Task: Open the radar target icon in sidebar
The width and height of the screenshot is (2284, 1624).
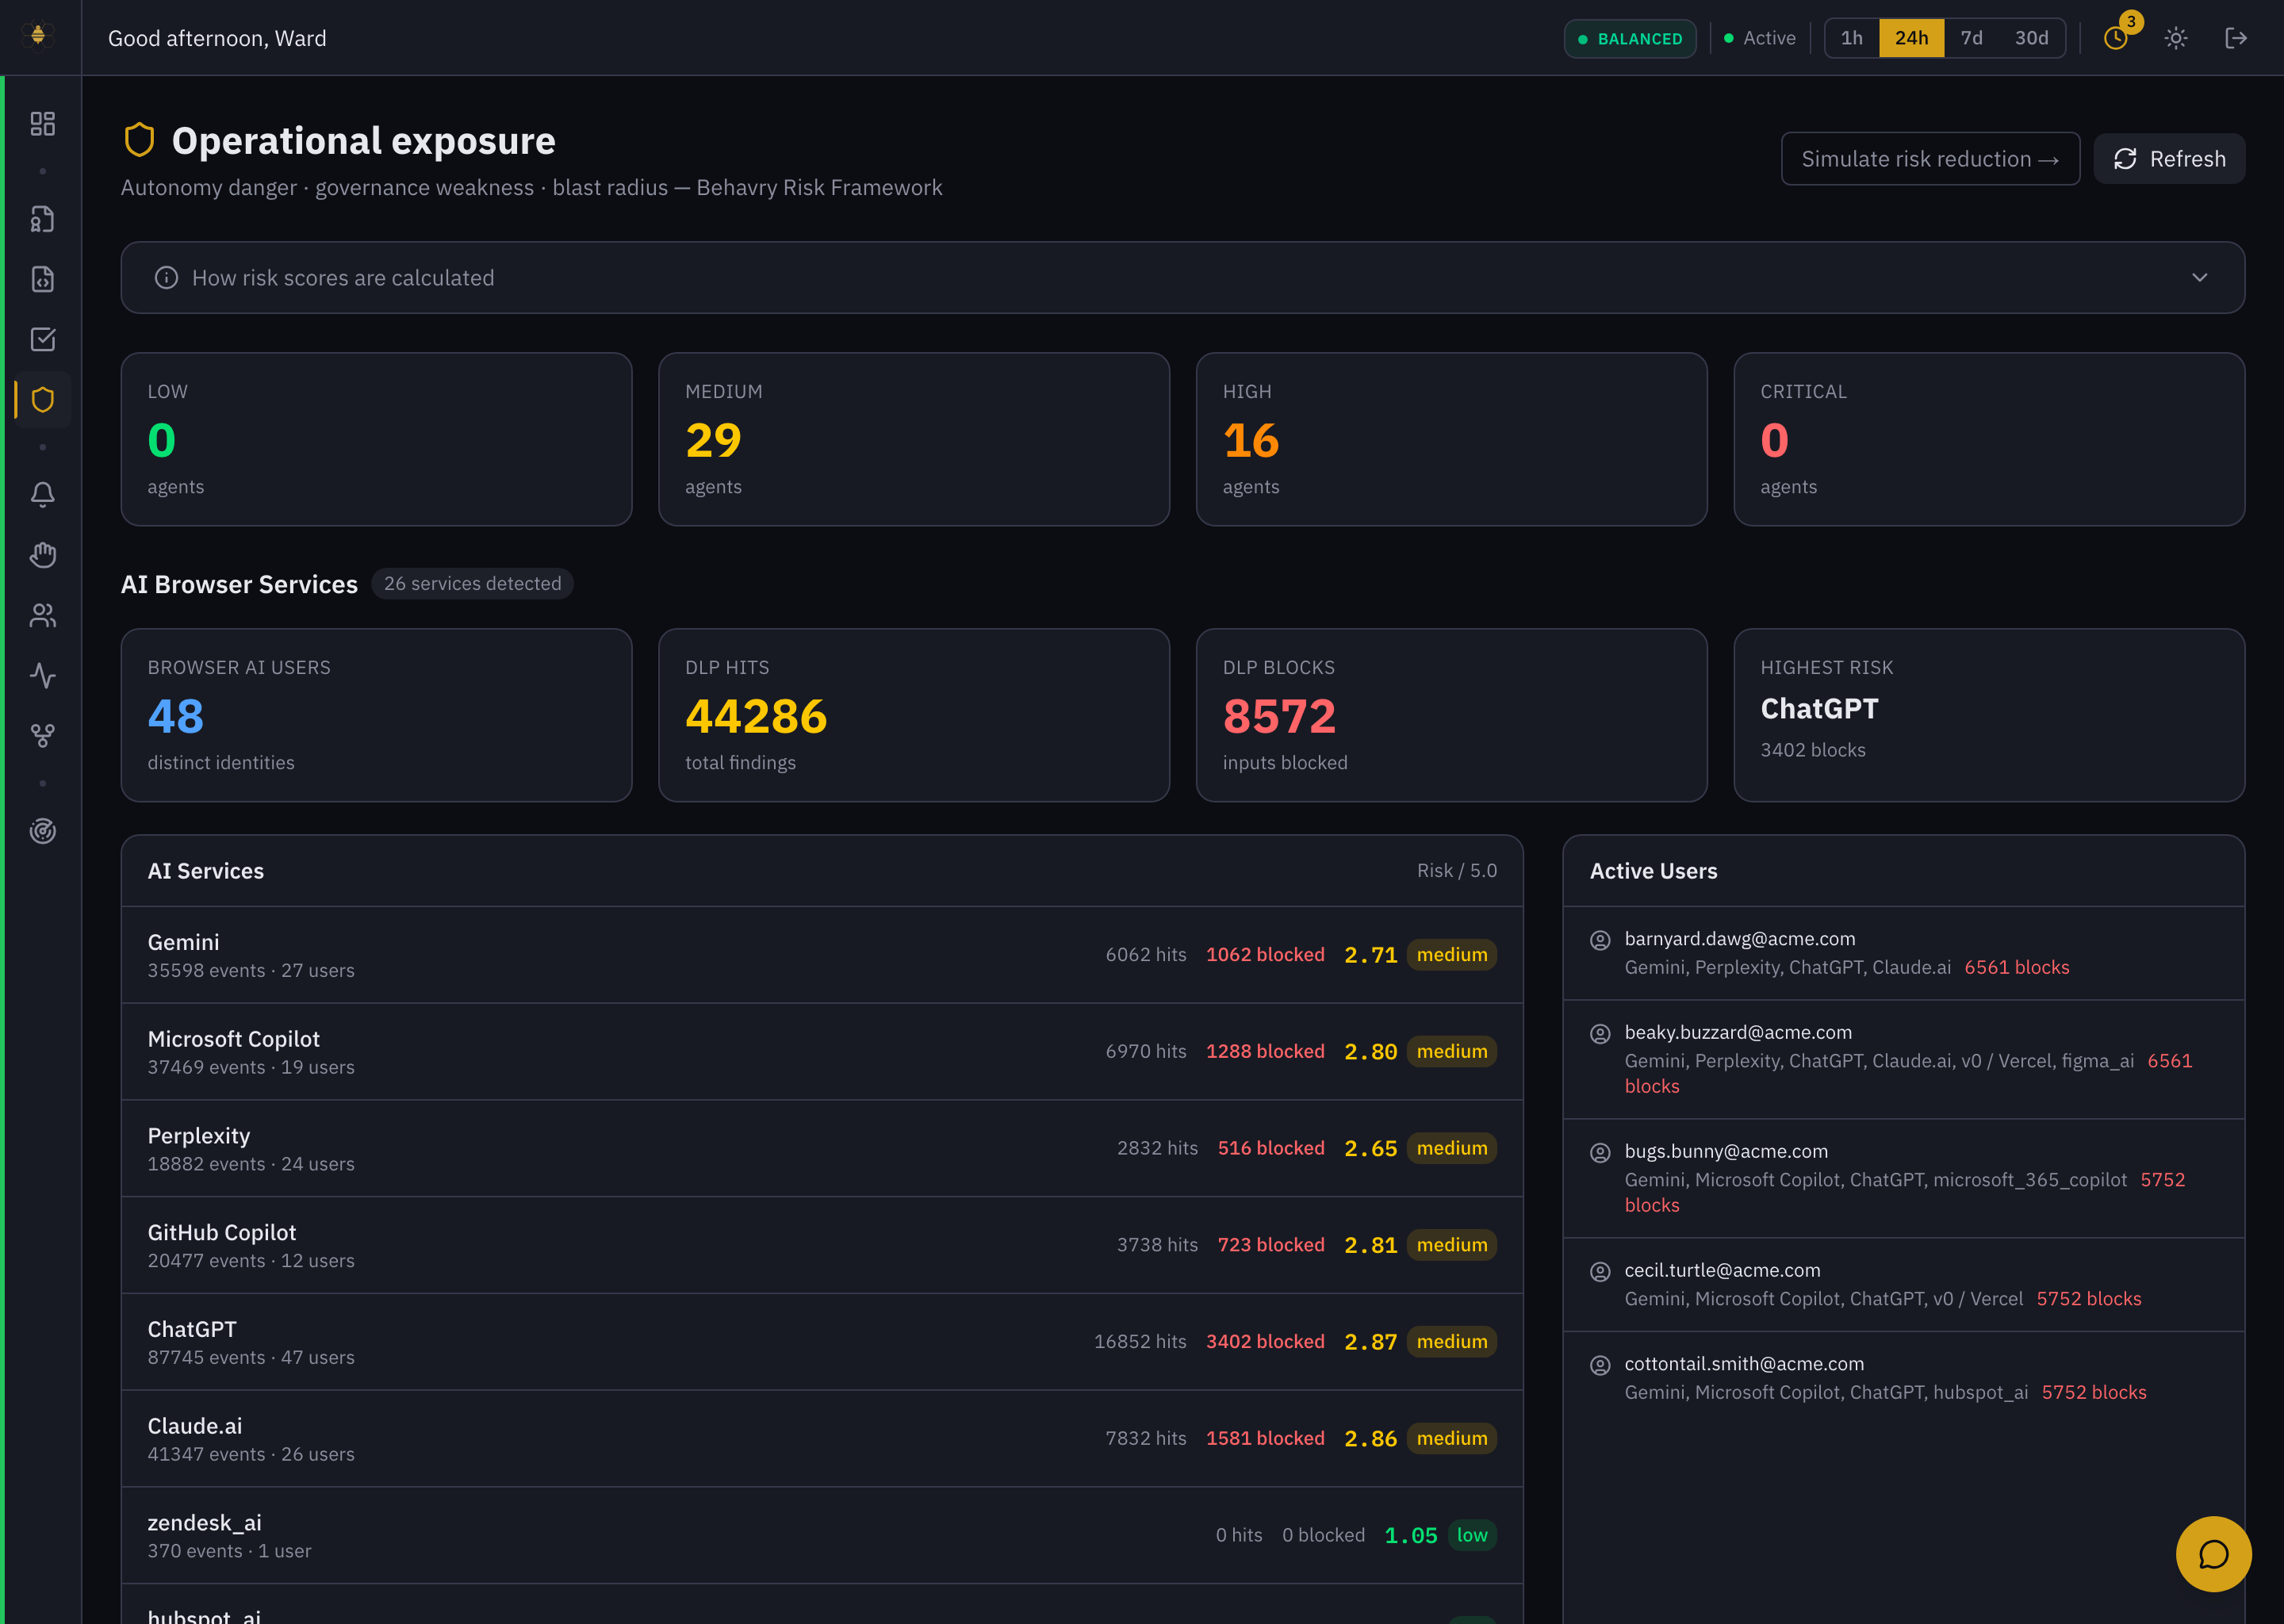Action: 42,831
